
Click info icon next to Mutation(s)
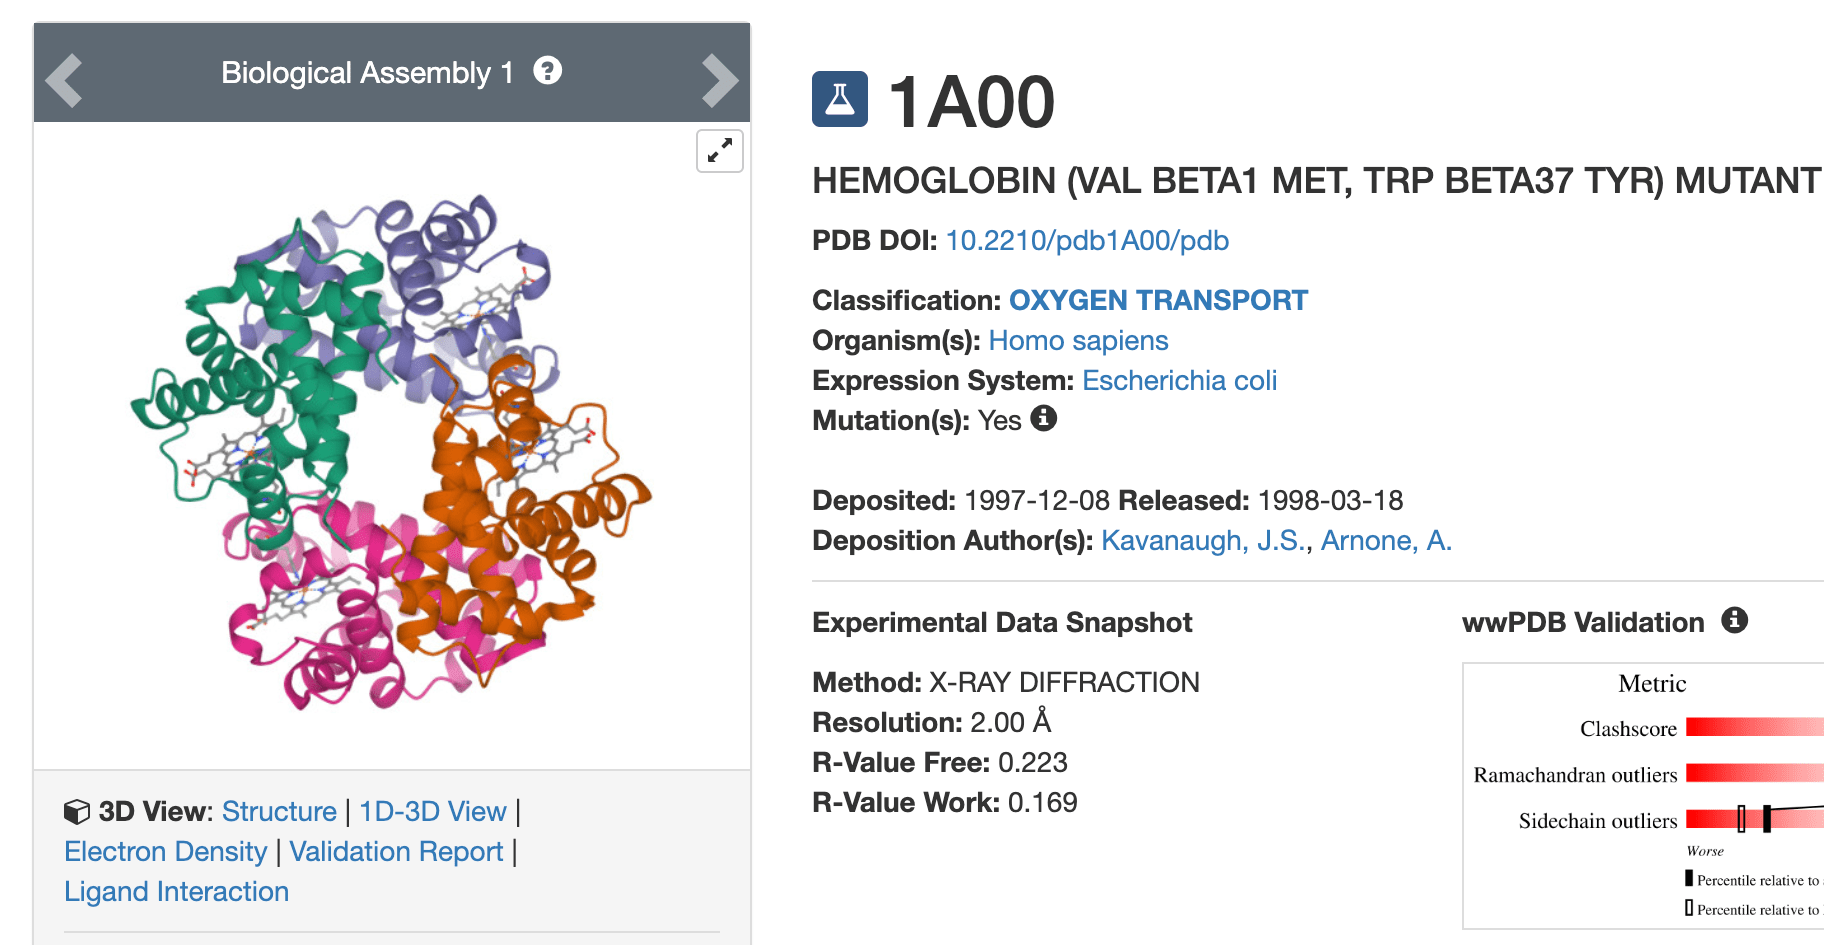(x=1043, y=418)
